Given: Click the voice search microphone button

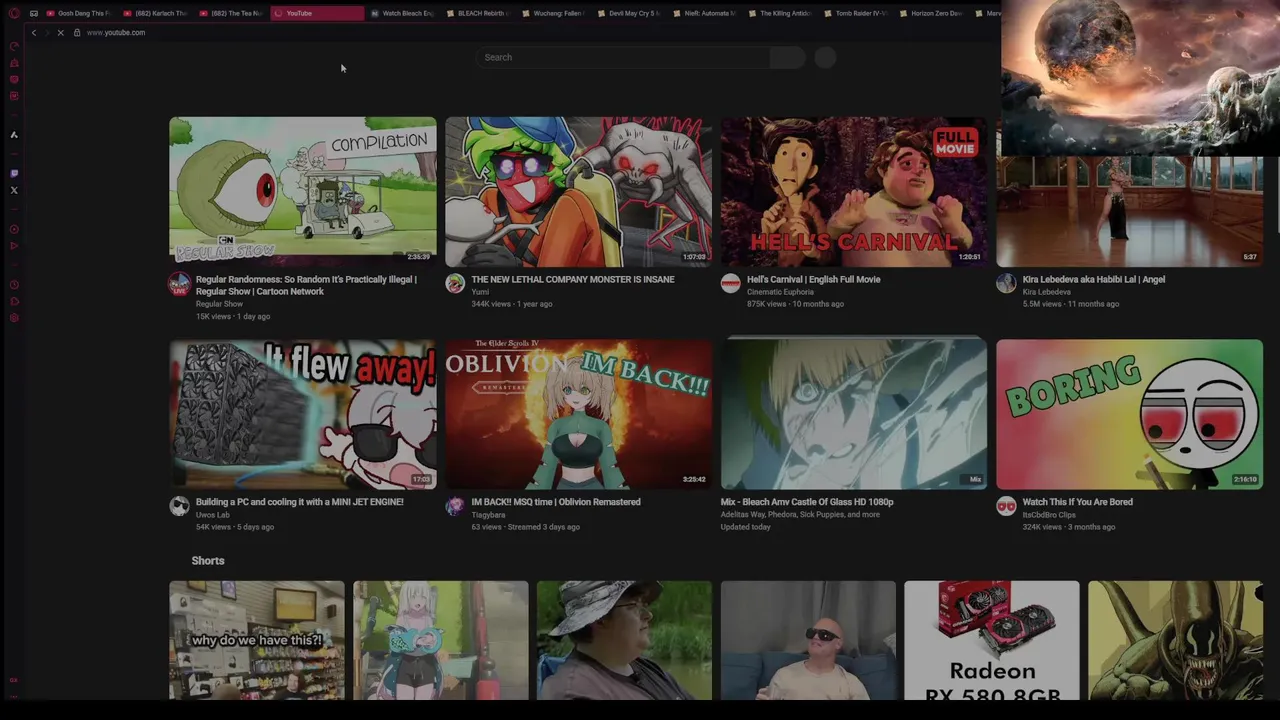Looking at the screenshot, I should (825, 57).
